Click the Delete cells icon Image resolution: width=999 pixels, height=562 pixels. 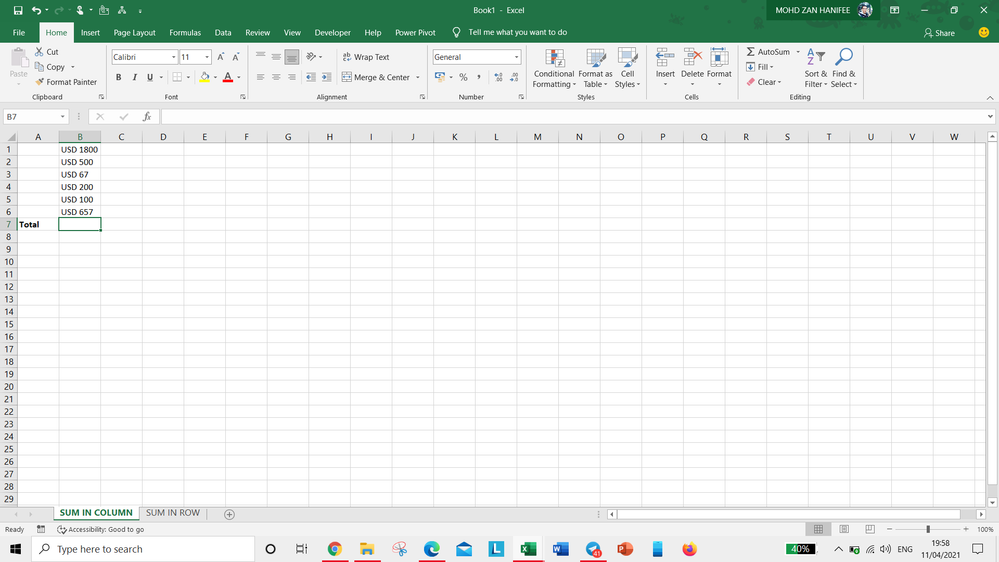tap(693, 59)
